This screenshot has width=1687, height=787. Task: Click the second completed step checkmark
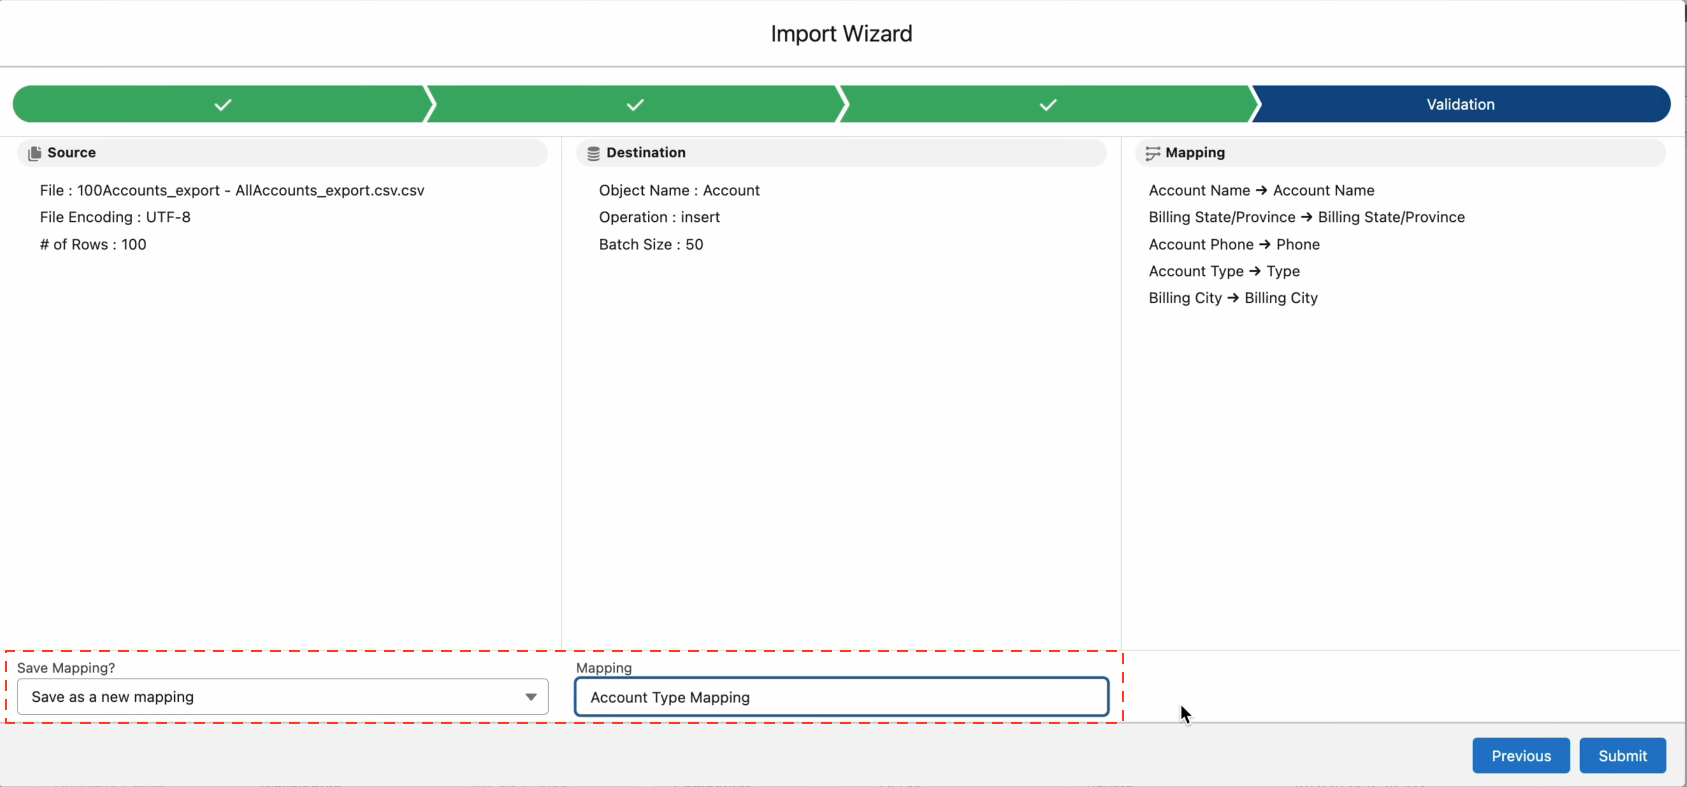(x=635, y=105)
